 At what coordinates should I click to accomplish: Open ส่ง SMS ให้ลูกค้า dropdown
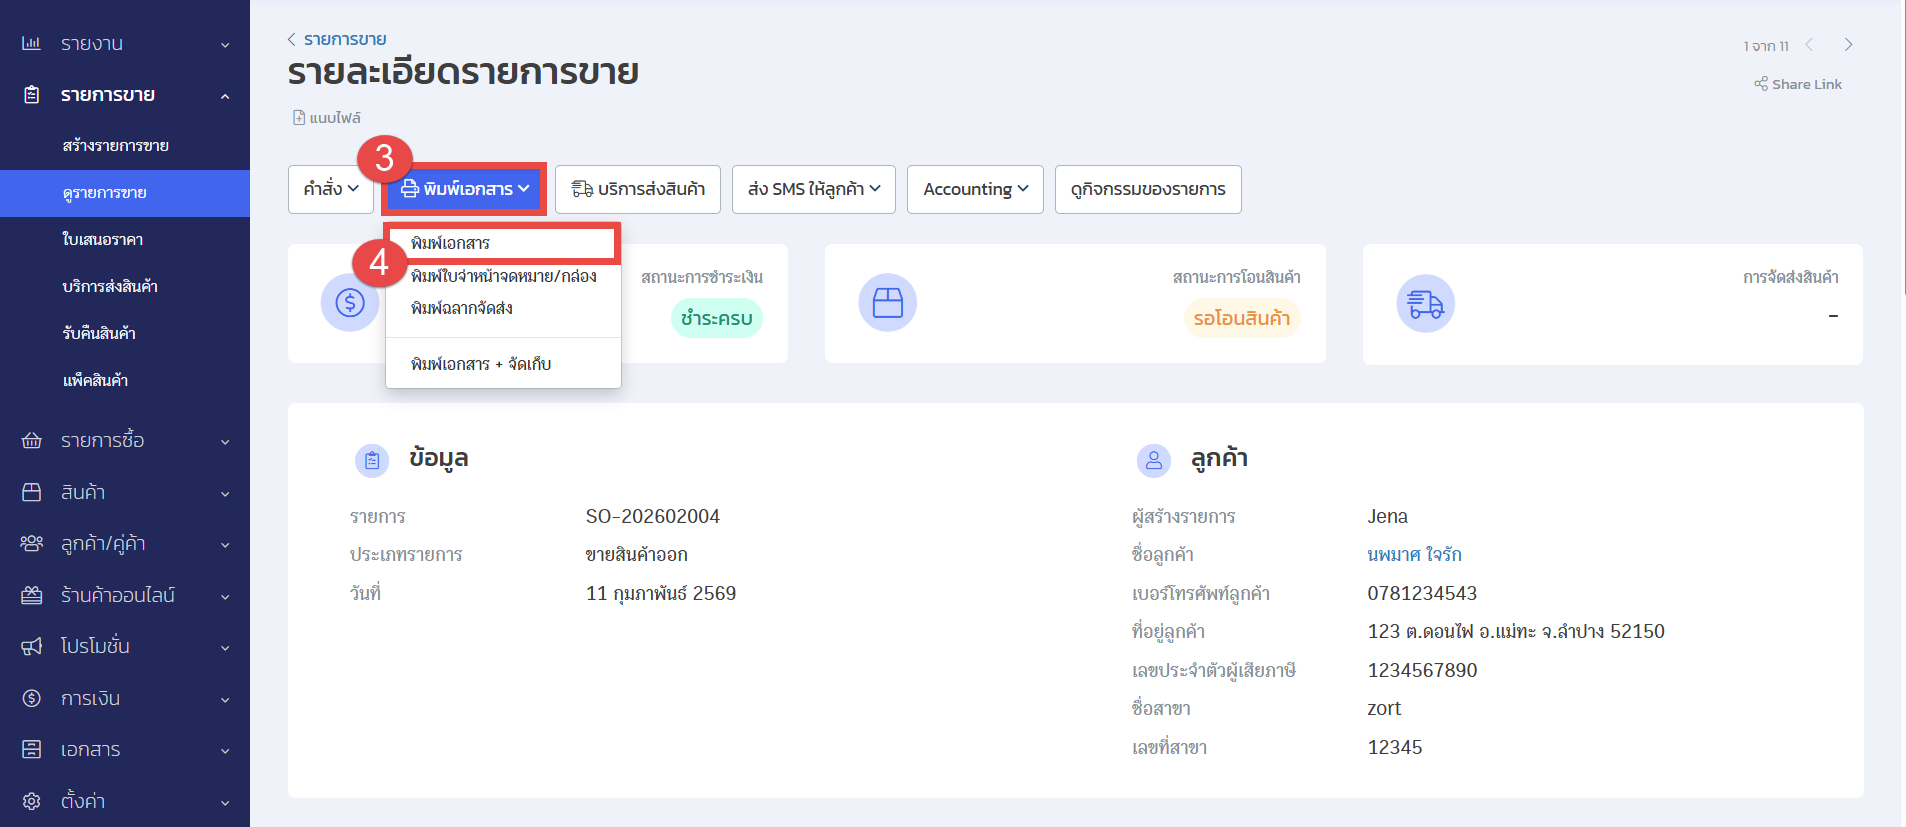click(x=813, y=189)
